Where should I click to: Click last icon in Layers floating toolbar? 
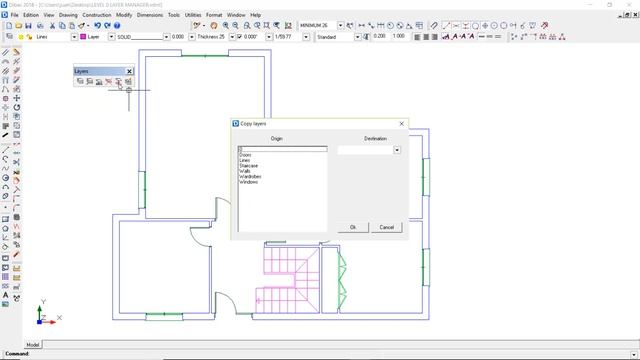128,82
